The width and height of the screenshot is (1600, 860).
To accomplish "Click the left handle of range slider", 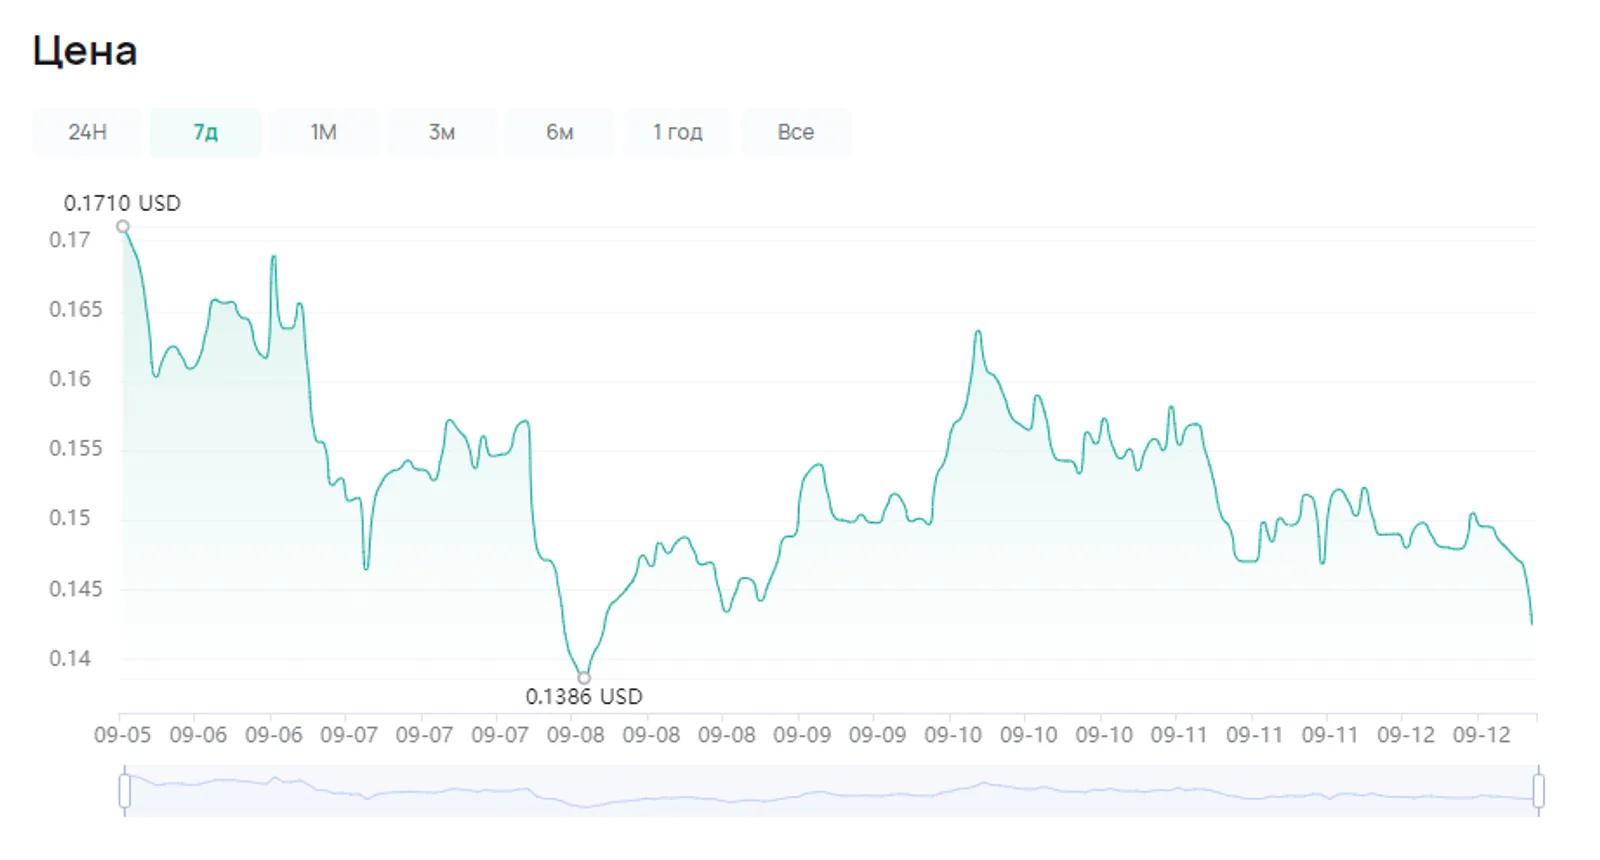I will click(124, 790).
